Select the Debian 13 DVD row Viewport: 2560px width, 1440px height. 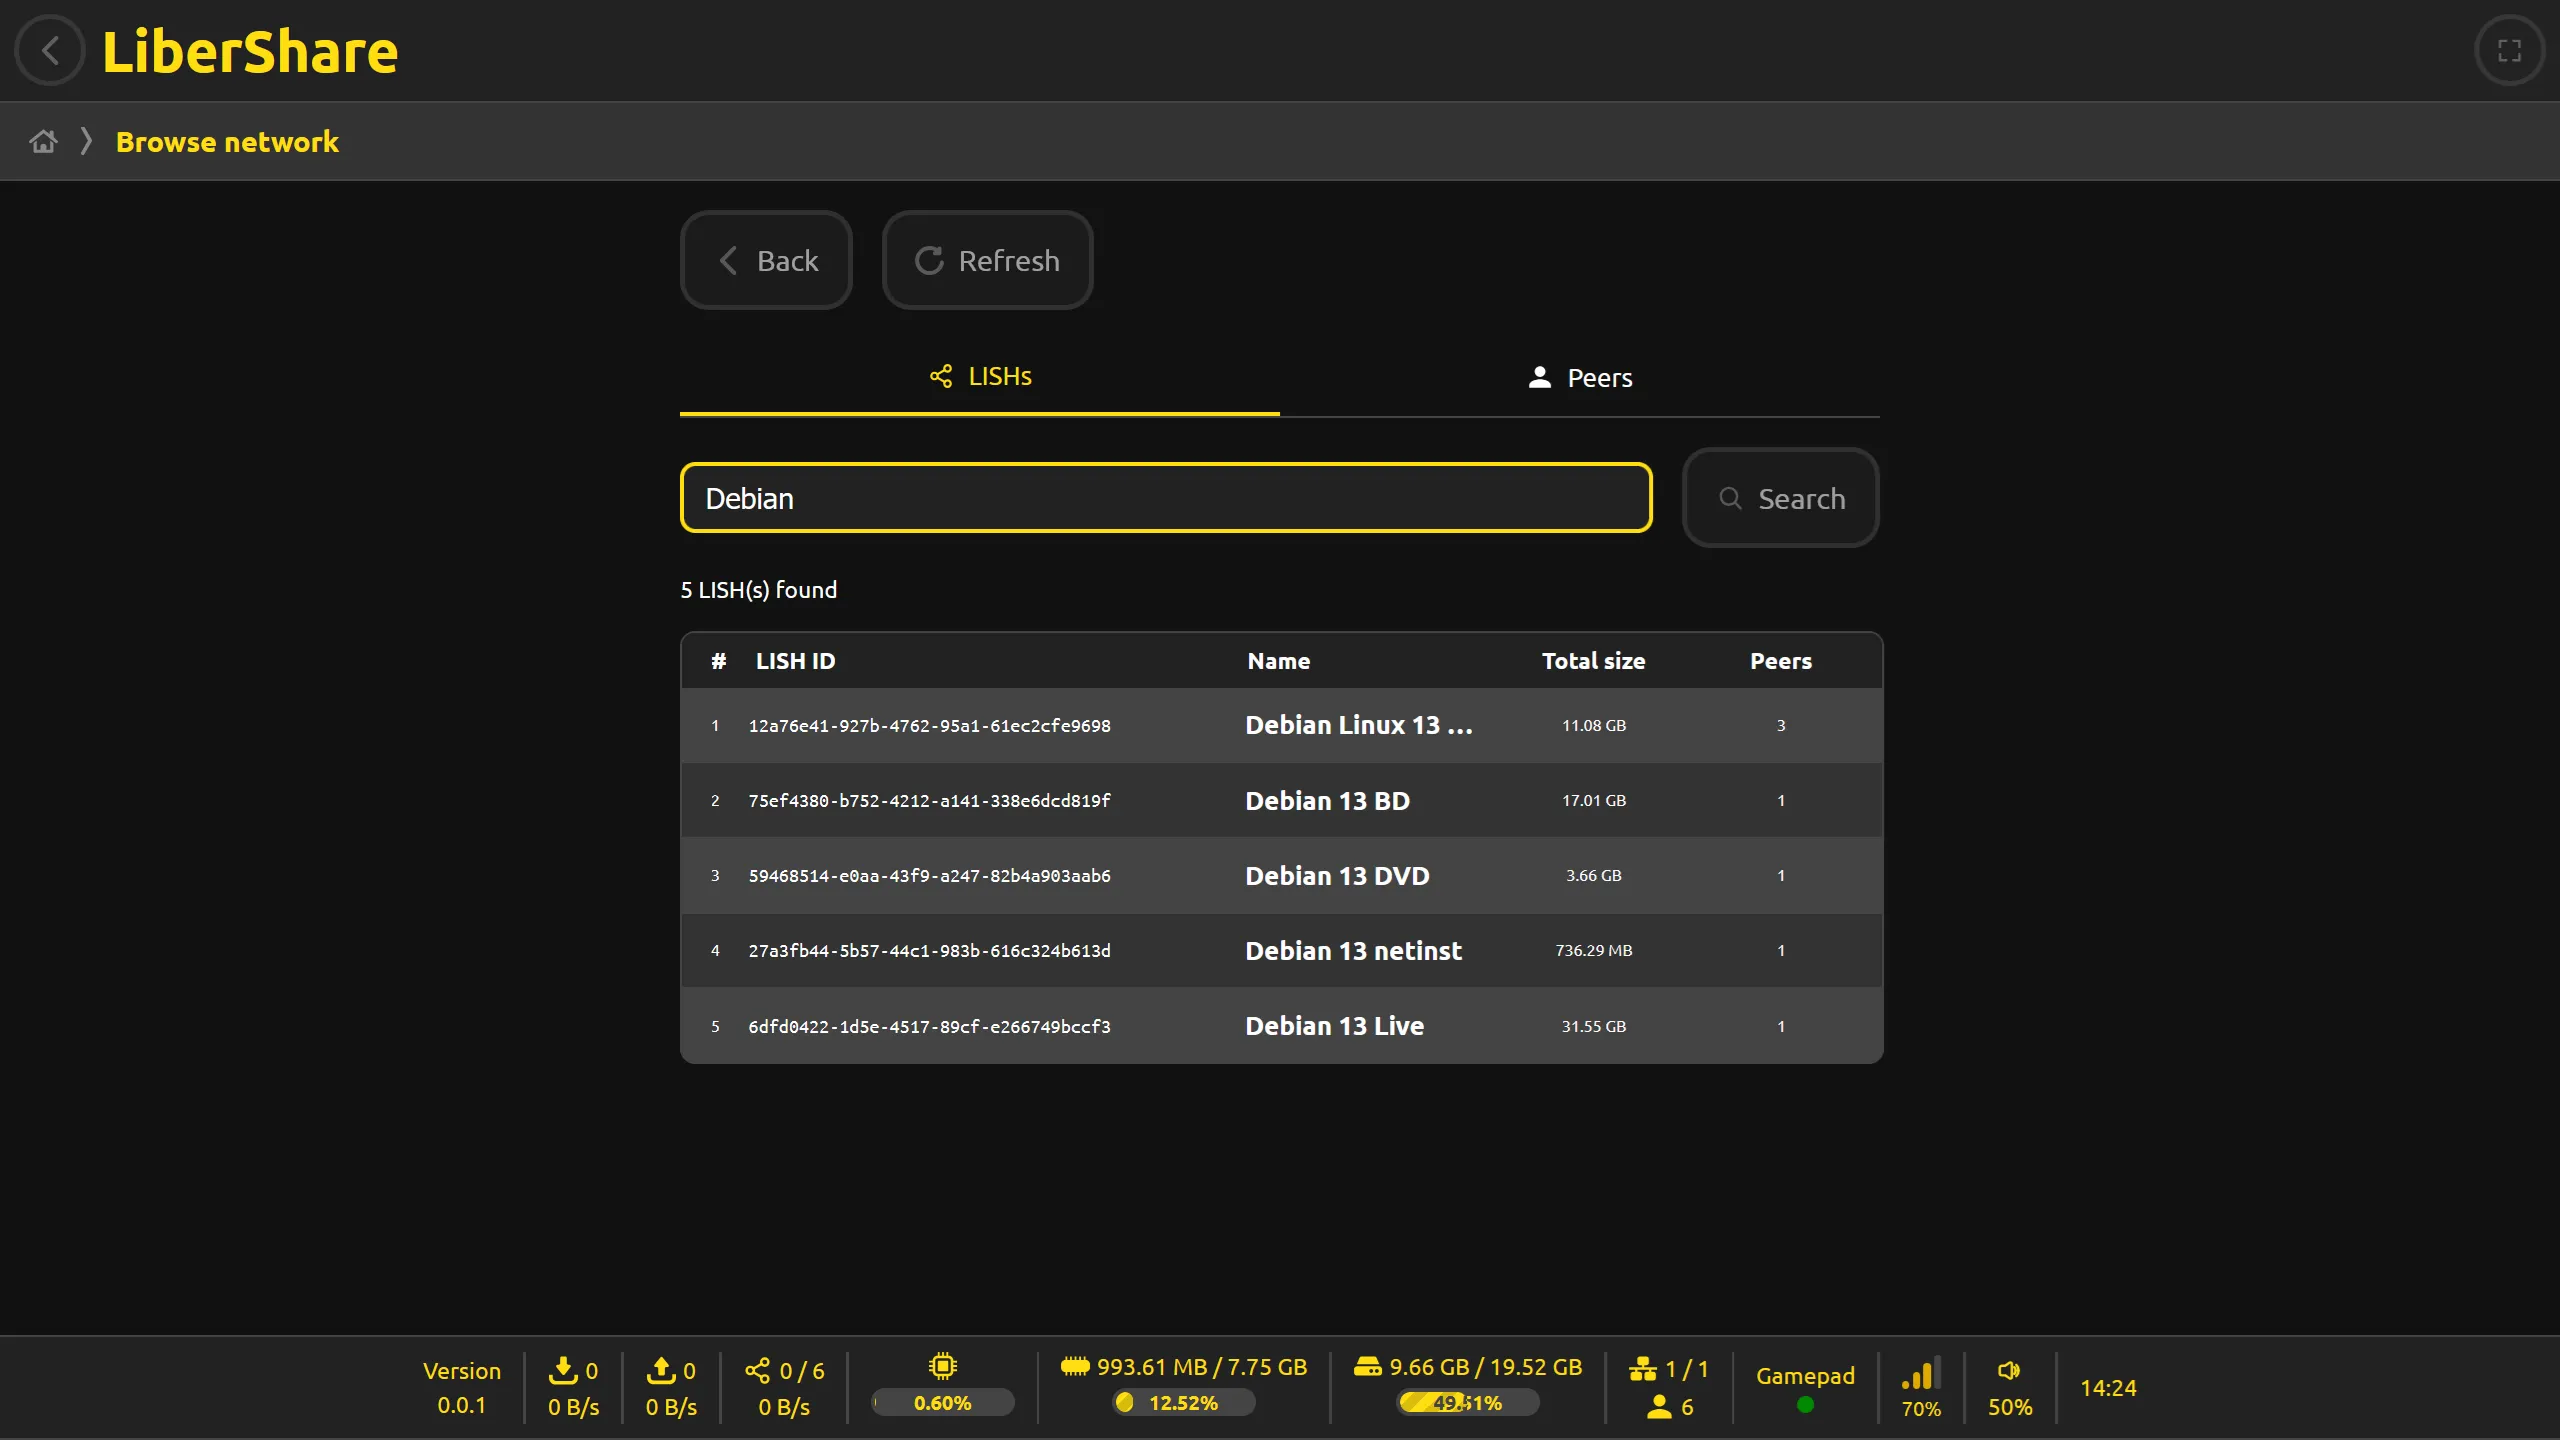click(x=1281, y=875)
